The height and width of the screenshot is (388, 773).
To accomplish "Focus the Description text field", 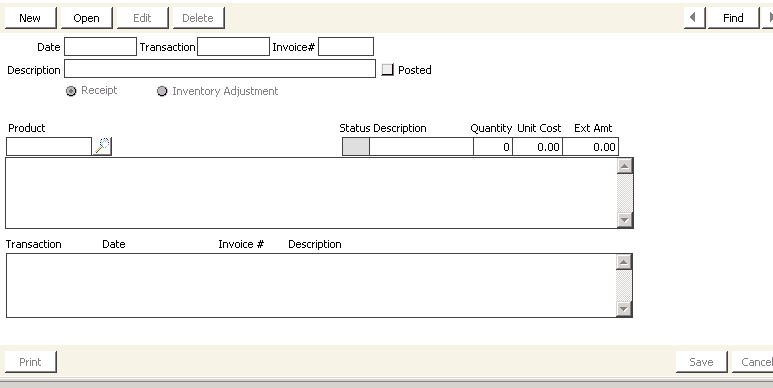I will [x=220, y=69].
